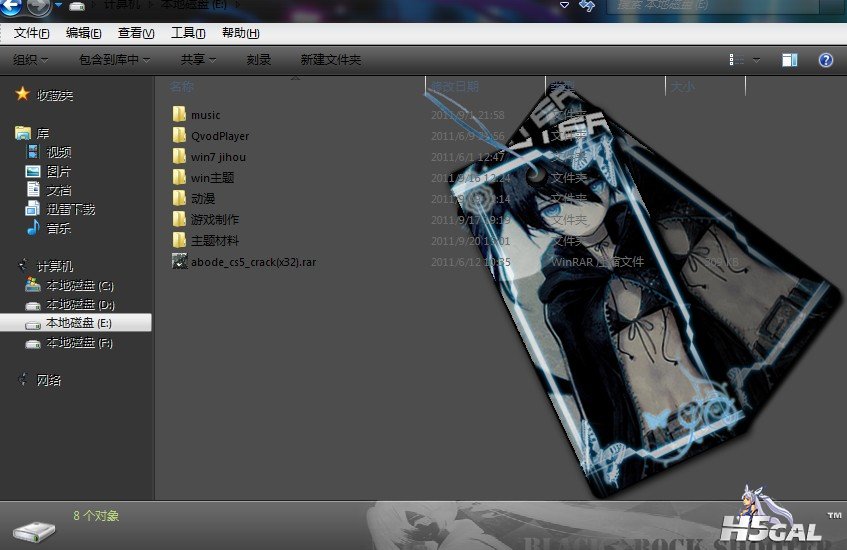Select 本地磁盘 (C:) drive
The width and height of the screenshot is (847, 550).
(x=80, y=285)
